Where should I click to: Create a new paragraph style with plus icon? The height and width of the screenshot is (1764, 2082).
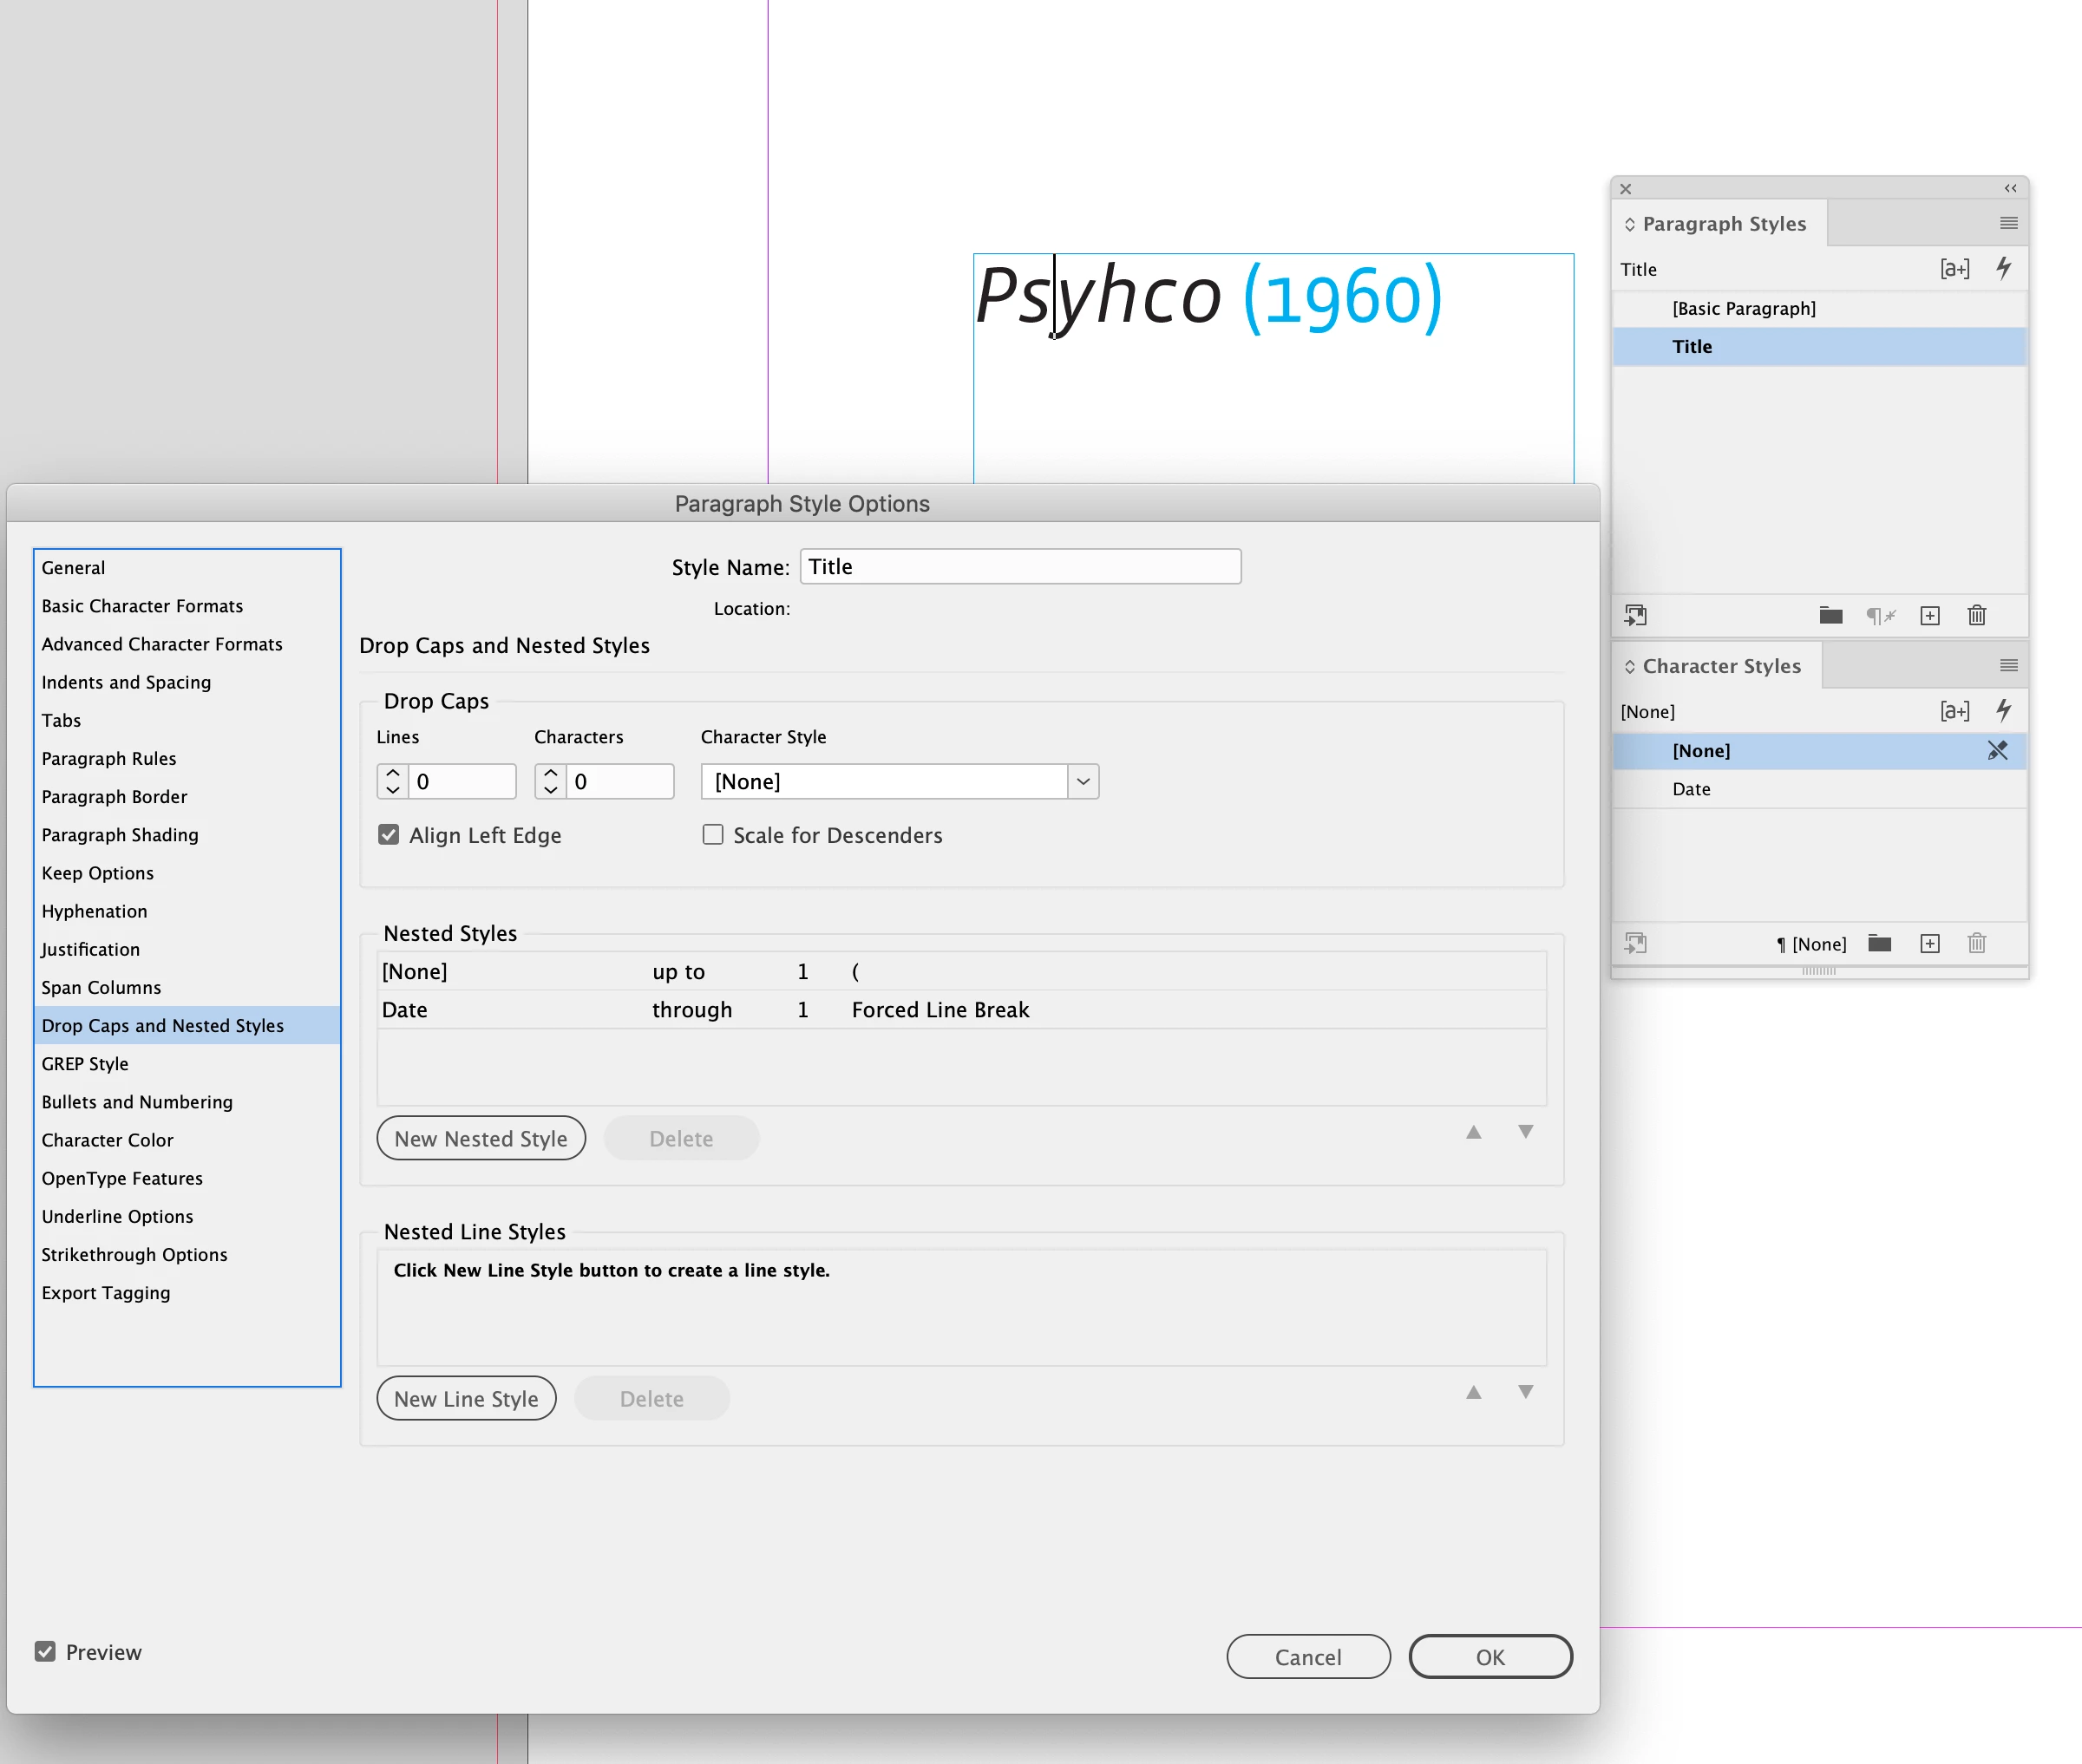click(x=1929, y=616)
